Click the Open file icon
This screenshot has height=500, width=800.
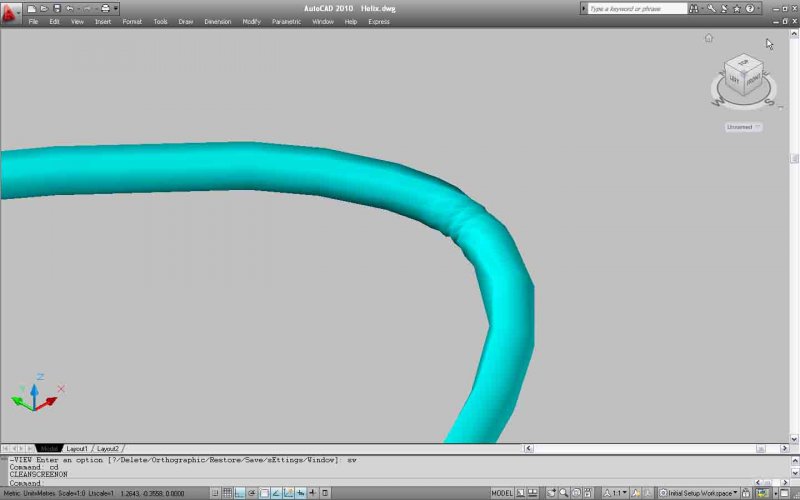coord(44,9)
